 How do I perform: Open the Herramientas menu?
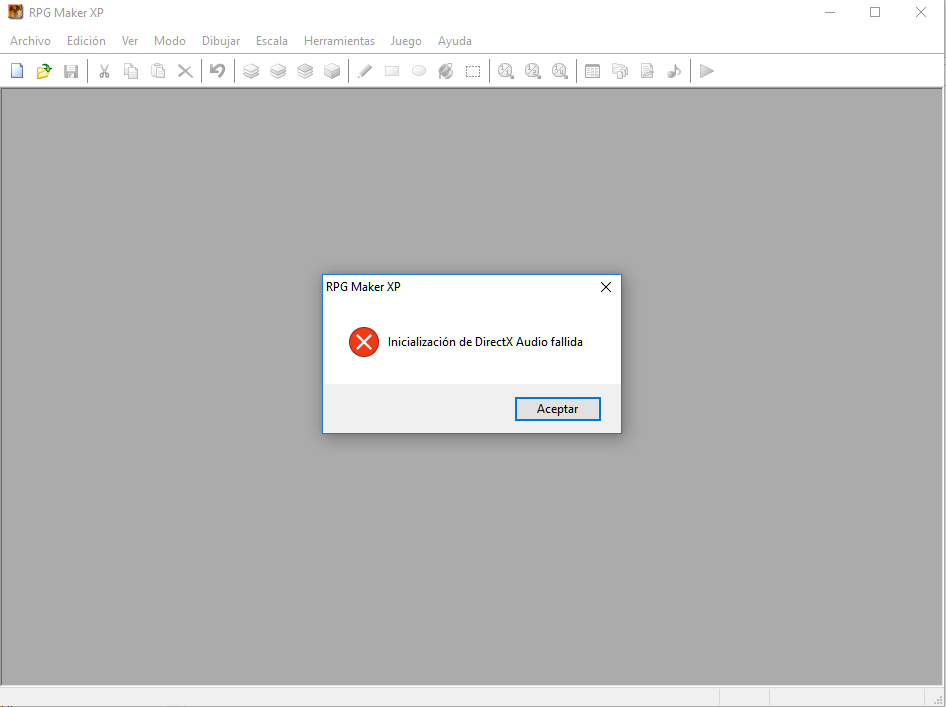339,41
